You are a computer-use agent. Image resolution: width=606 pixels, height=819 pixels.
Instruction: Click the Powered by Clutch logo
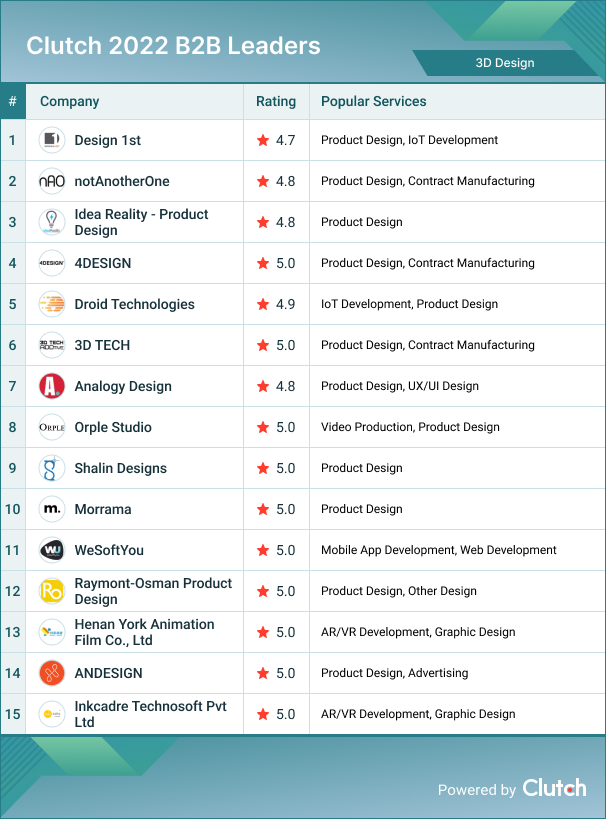[554, 788]
